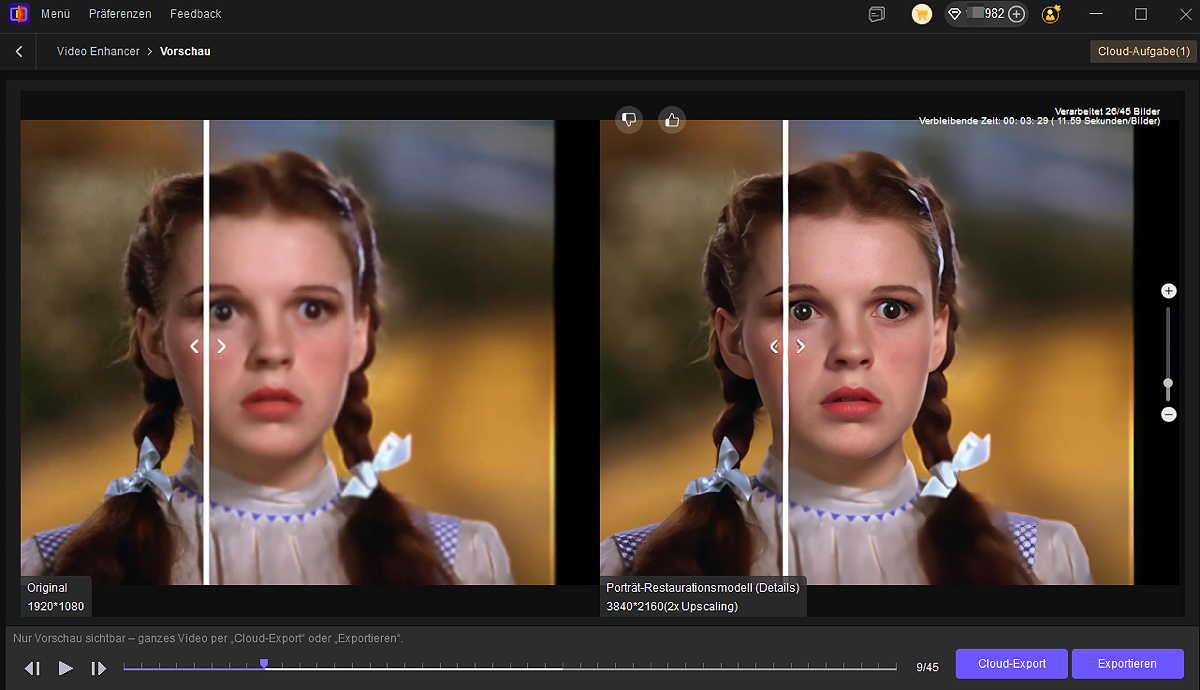Maximize the application window
This screenshot has width=1200, height=690.
click(x=1141, y=14)
